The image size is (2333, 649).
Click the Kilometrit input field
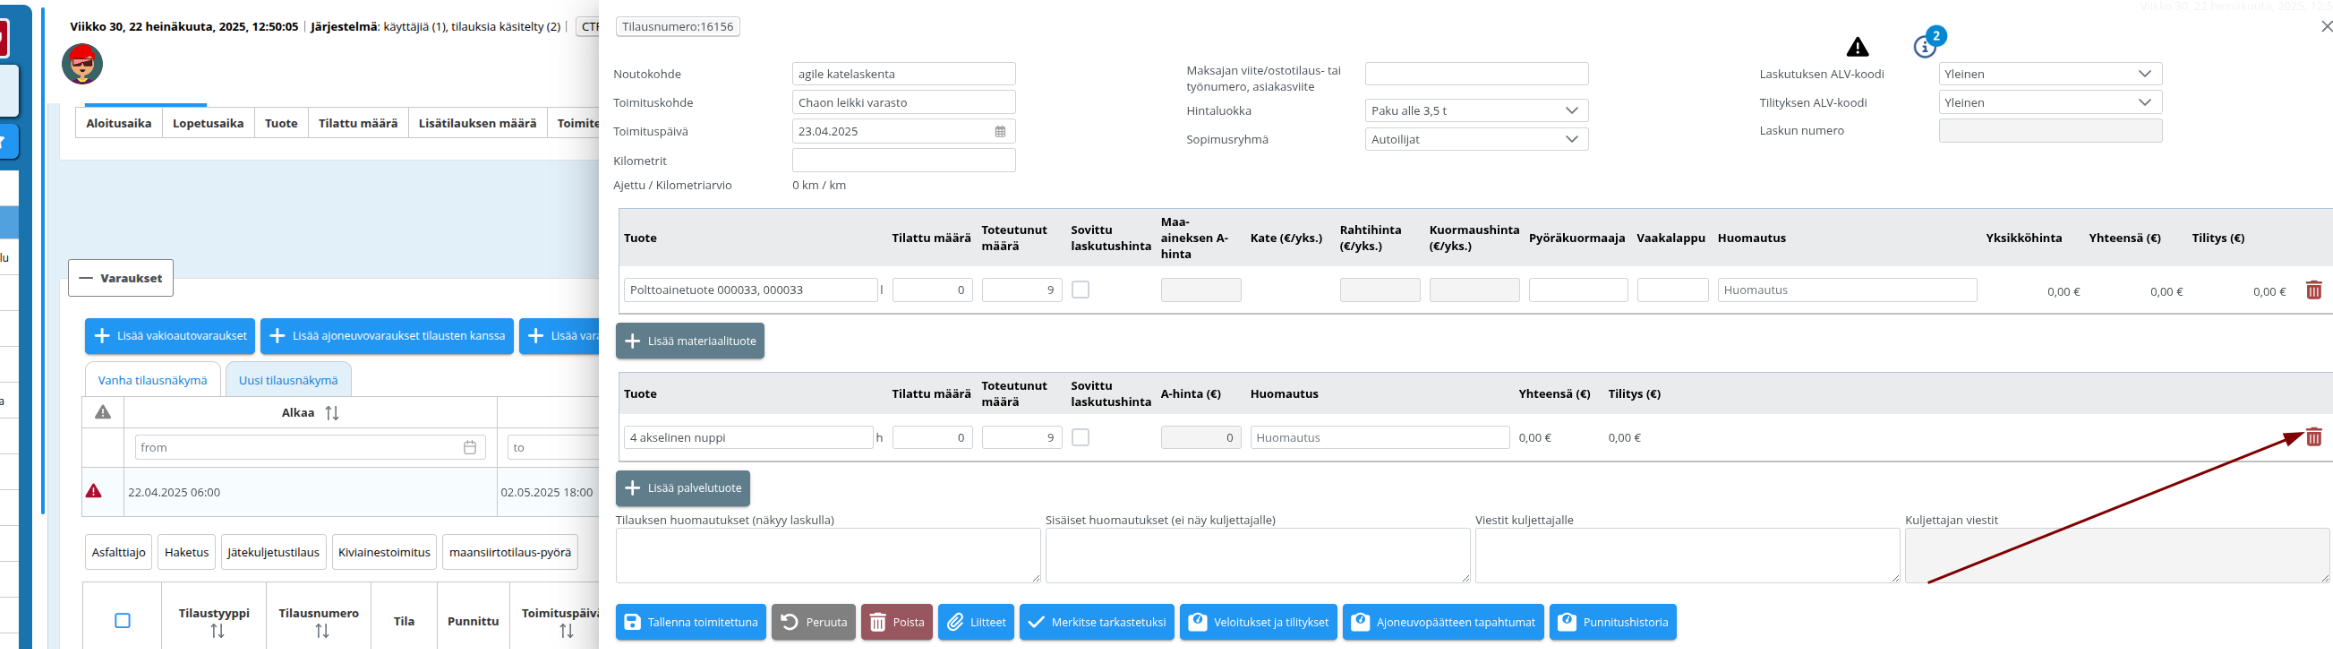[x=902, y=160]
